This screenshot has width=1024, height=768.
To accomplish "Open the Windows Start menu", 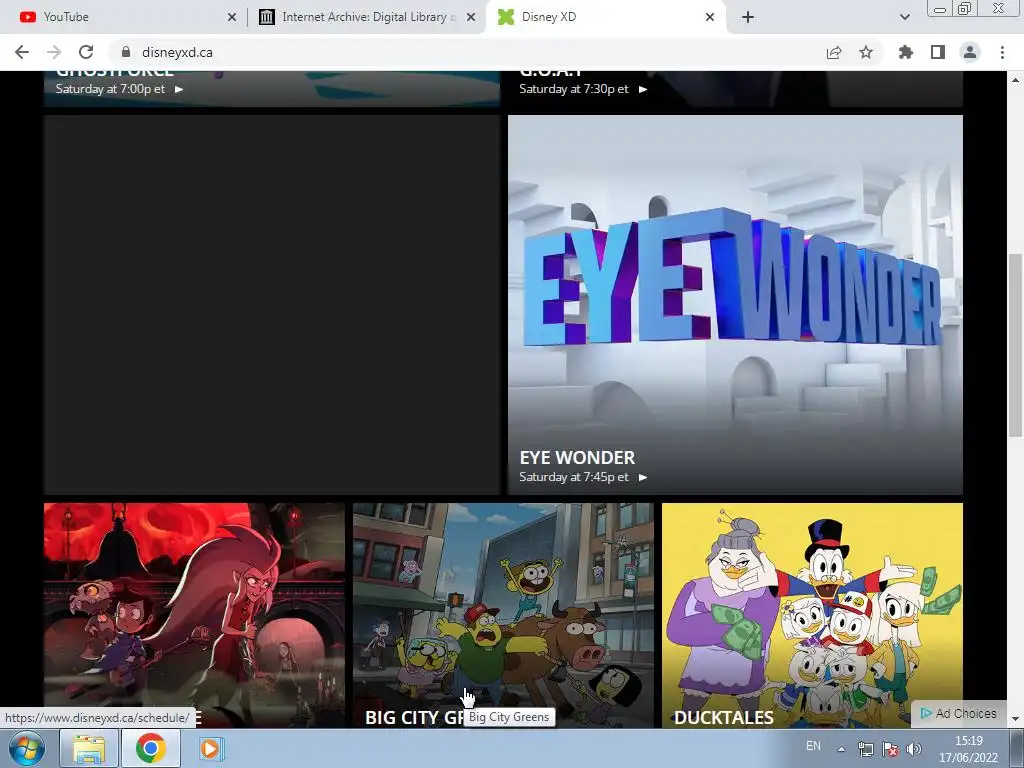I will click(26, 748).
